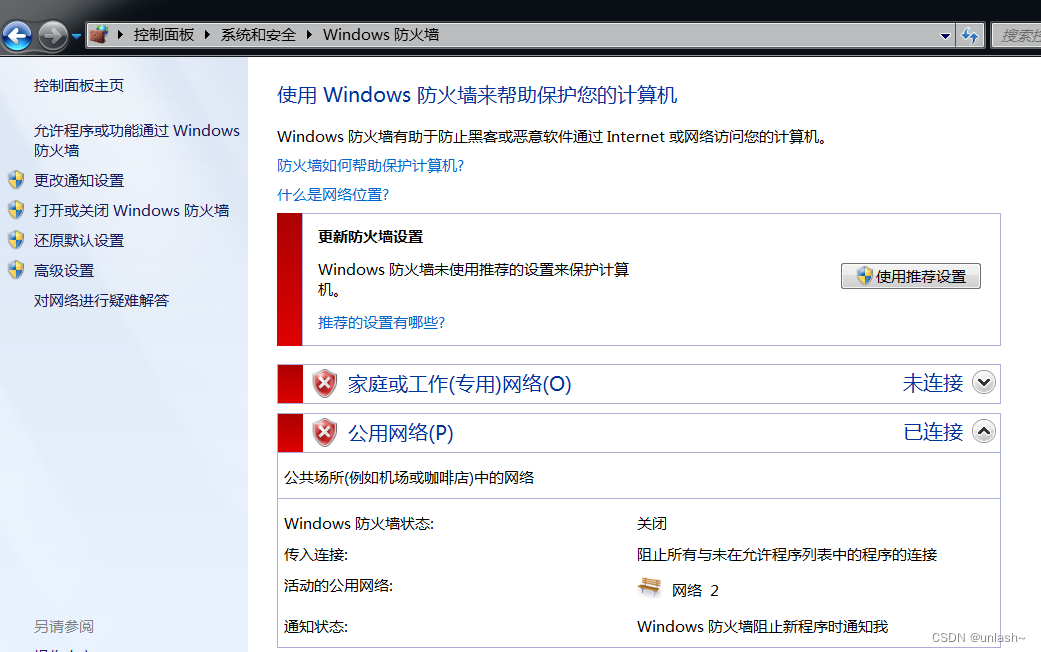Open 推荐的设置有哪些? link
This screenshot has height=652, width=1041.
click(x=381, y=323)
